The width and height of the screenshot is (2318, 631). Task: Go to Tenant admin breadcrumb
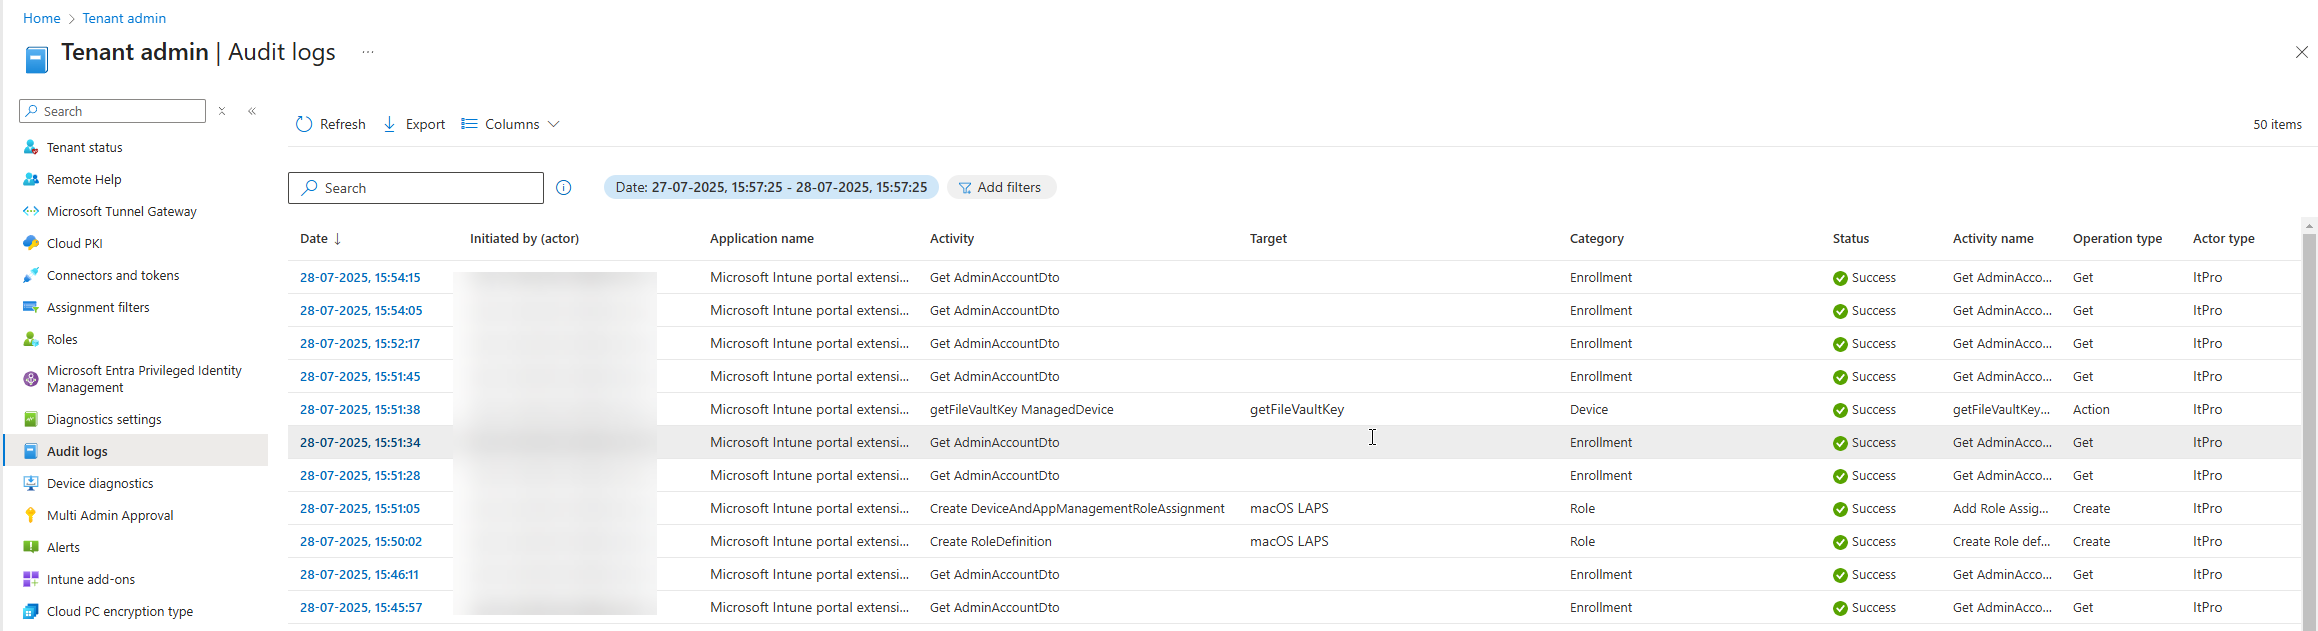[x=124, y=18]
